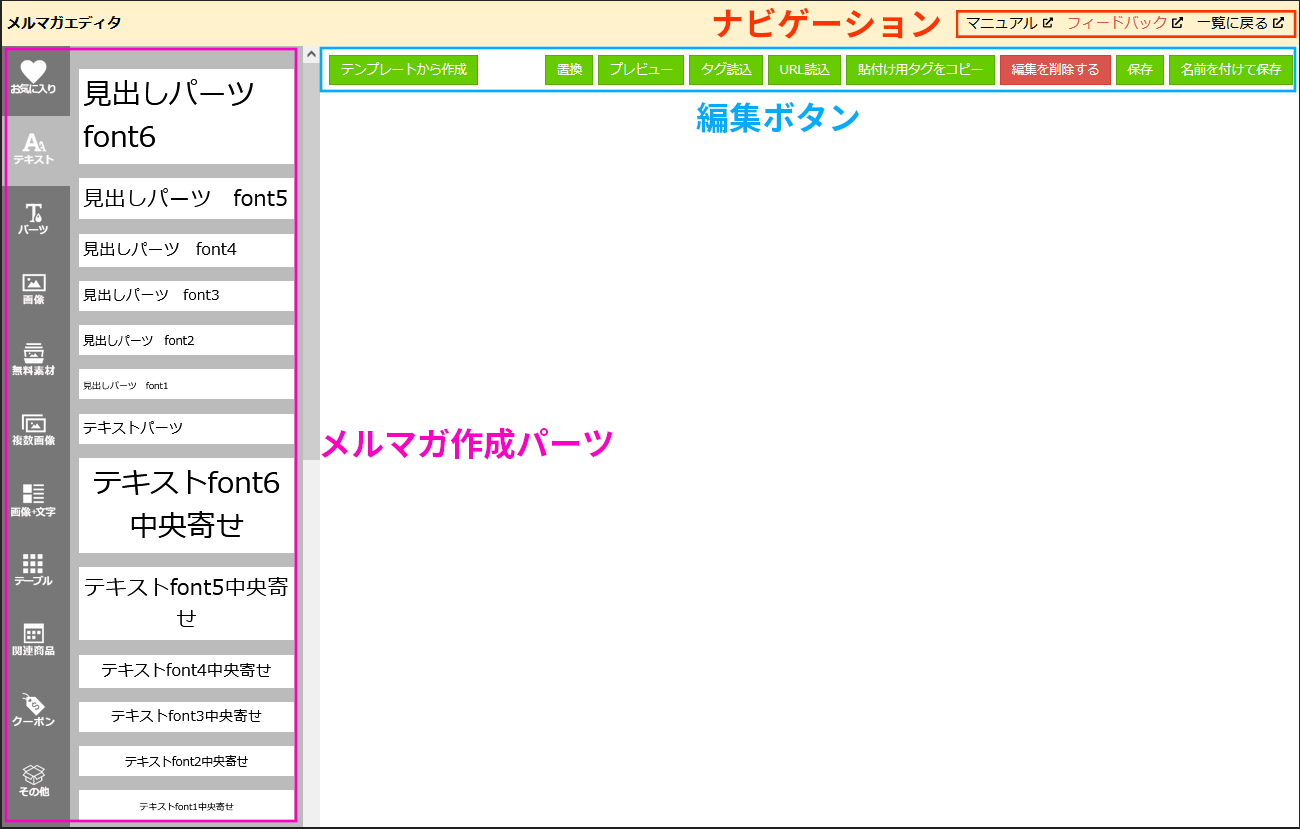1300x829 pixels.
Task: Select the 画像 image icon
Action: pos(34,290)
